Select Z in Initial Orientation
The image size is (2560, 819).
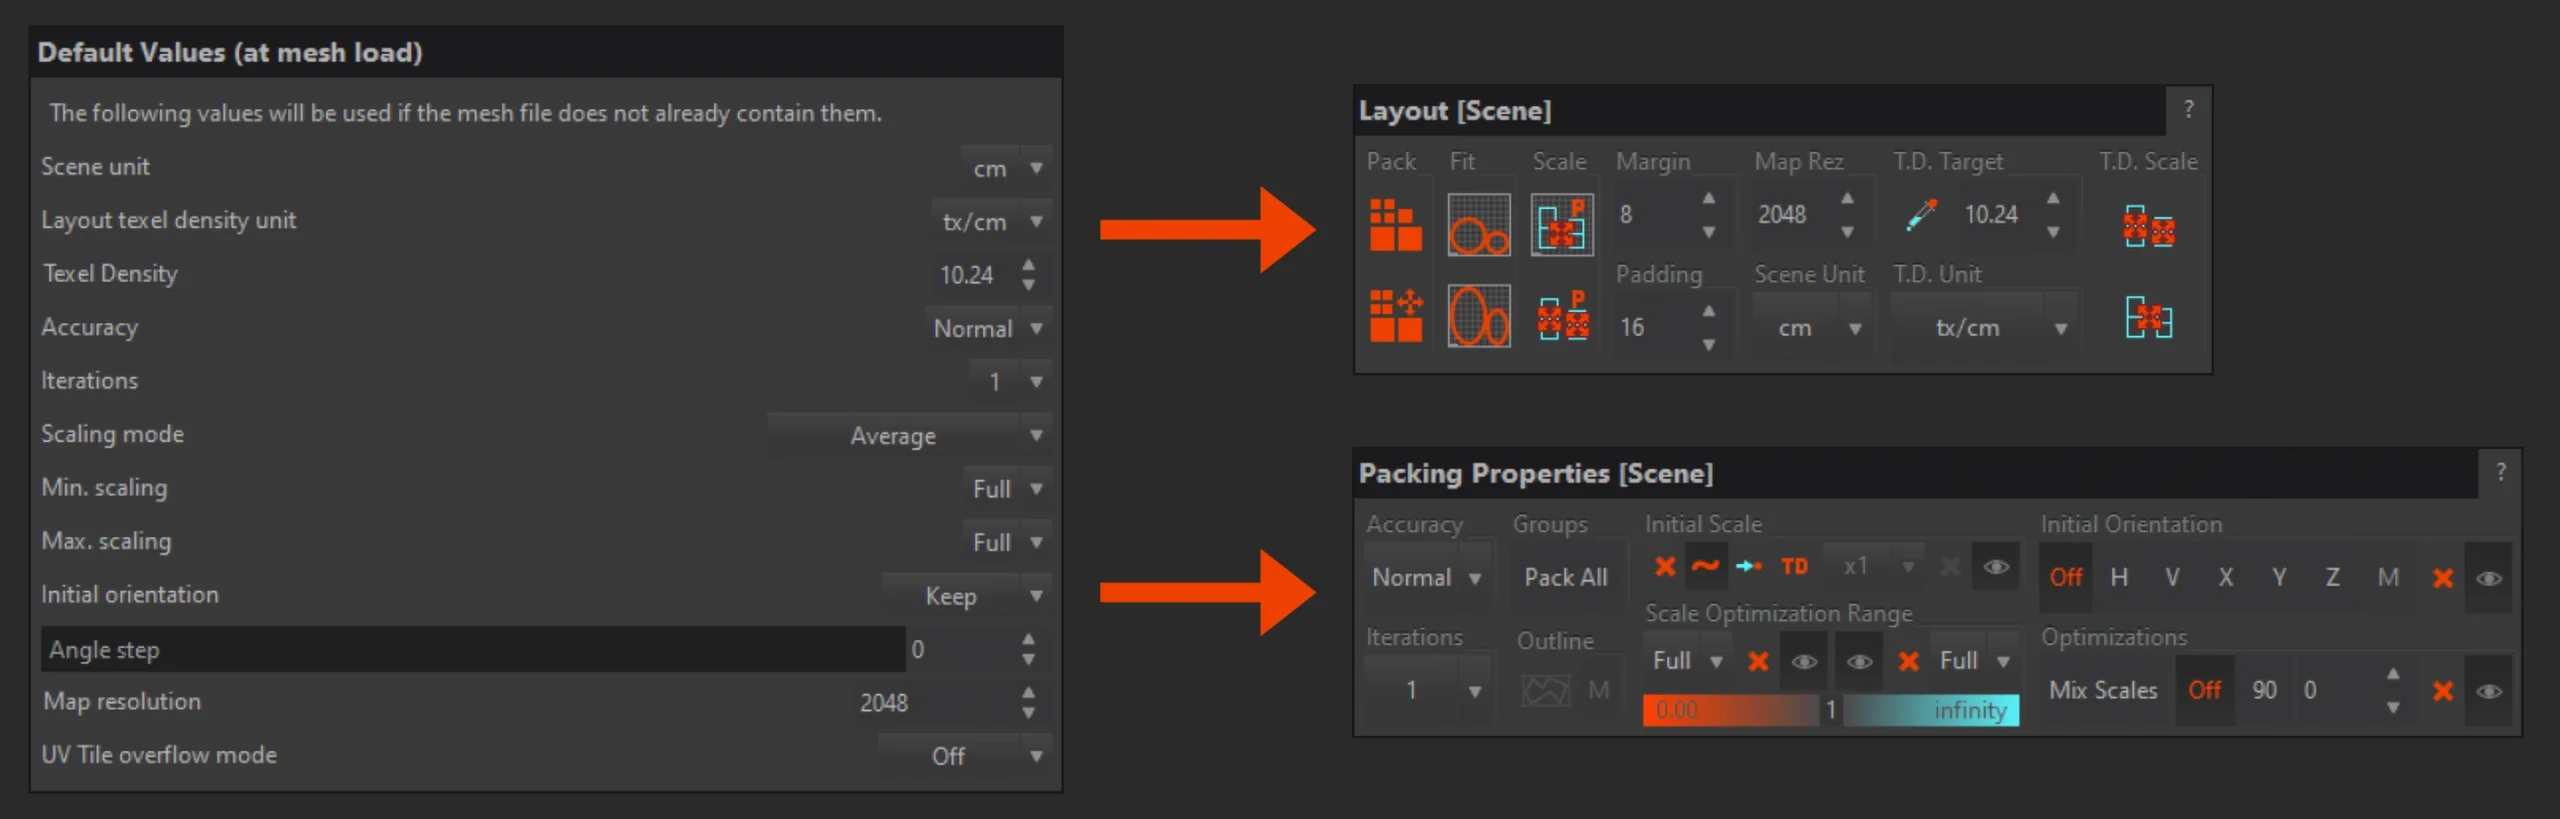2332,578
